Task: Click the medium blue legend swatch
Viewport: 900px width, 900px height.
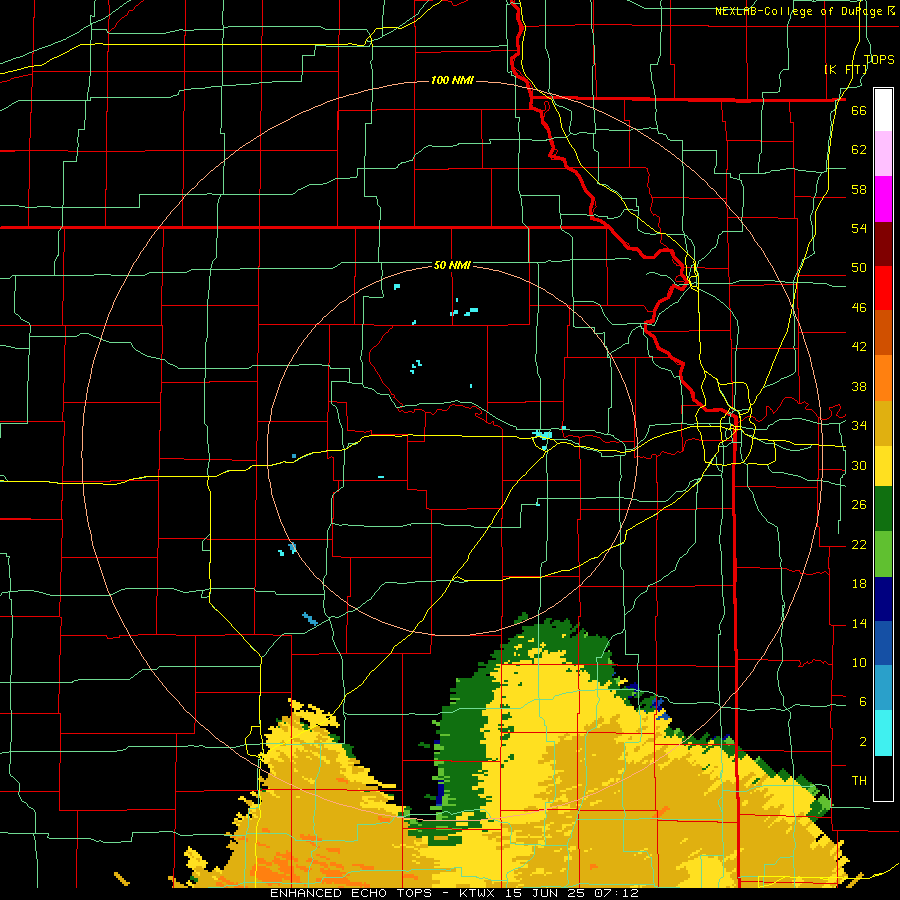Action: click(883, 643)
